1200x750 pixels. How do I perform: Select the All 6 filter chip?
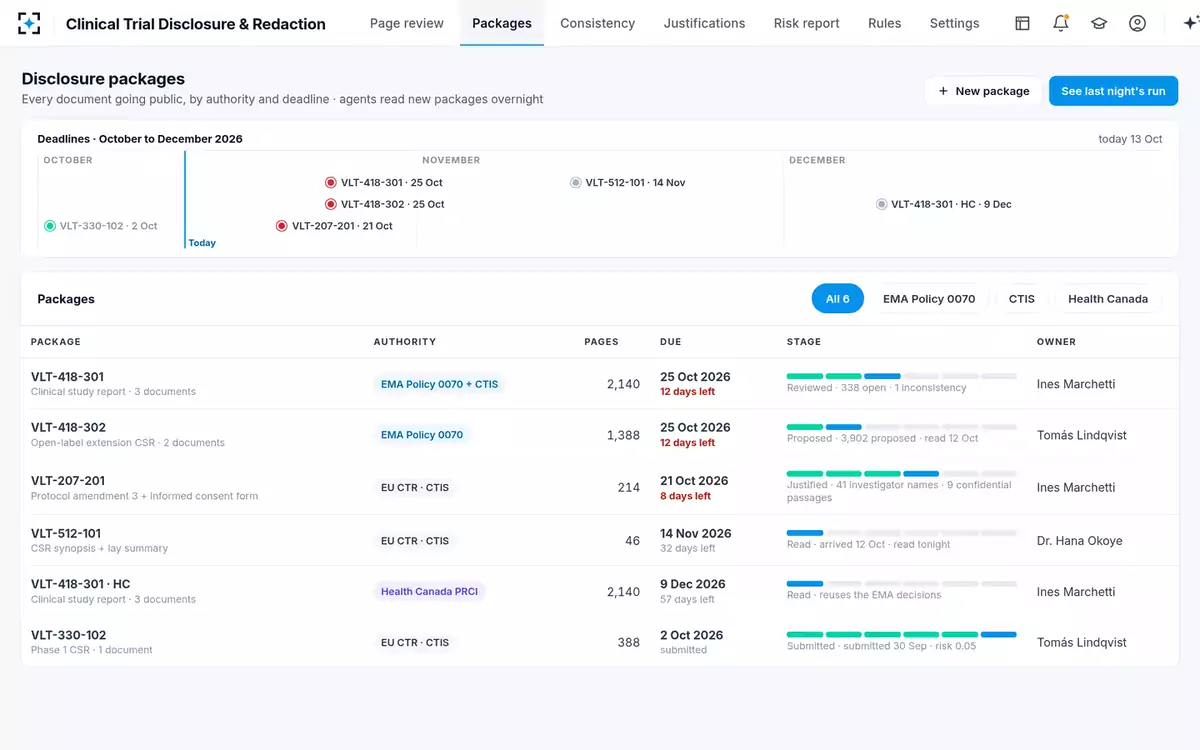pyautogui.click(x=838, y=299)
